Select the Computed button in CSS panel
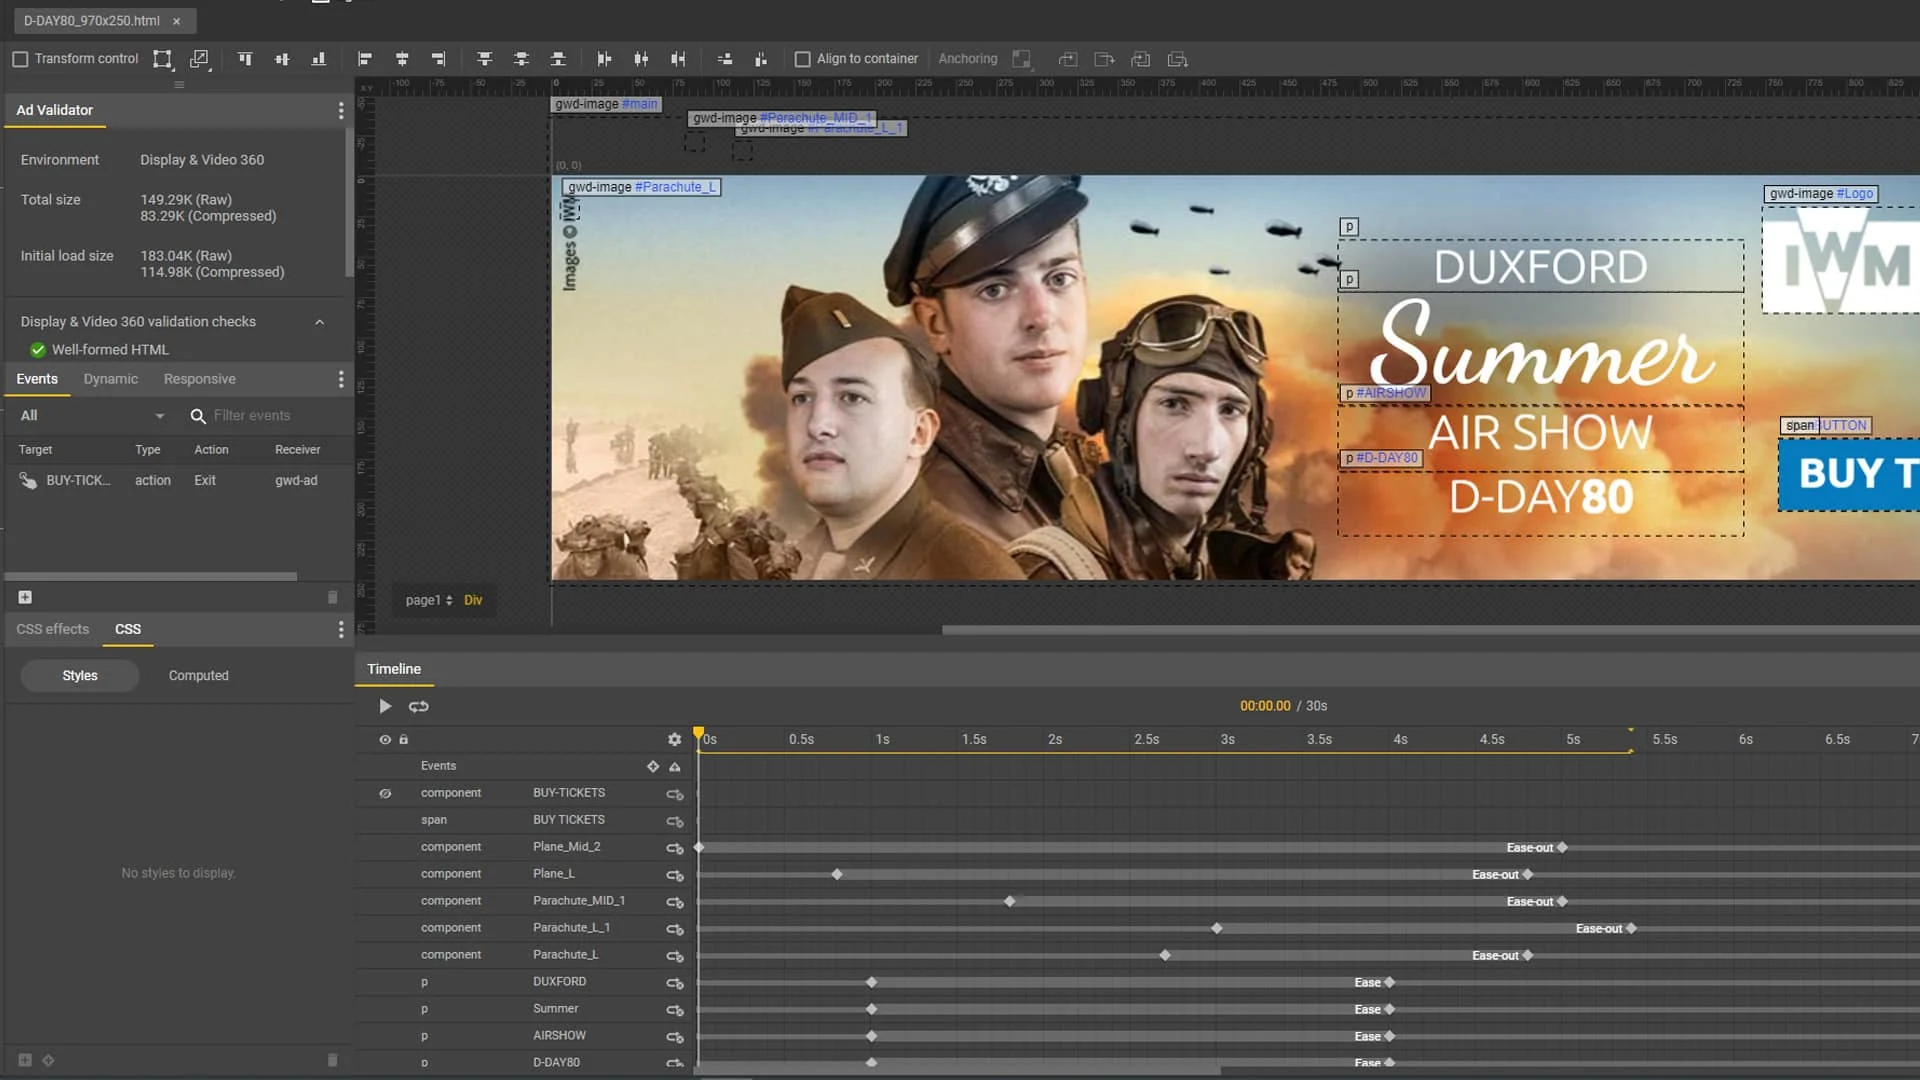The width and height of the screenshot is (1920, 1080). [199, 676]
